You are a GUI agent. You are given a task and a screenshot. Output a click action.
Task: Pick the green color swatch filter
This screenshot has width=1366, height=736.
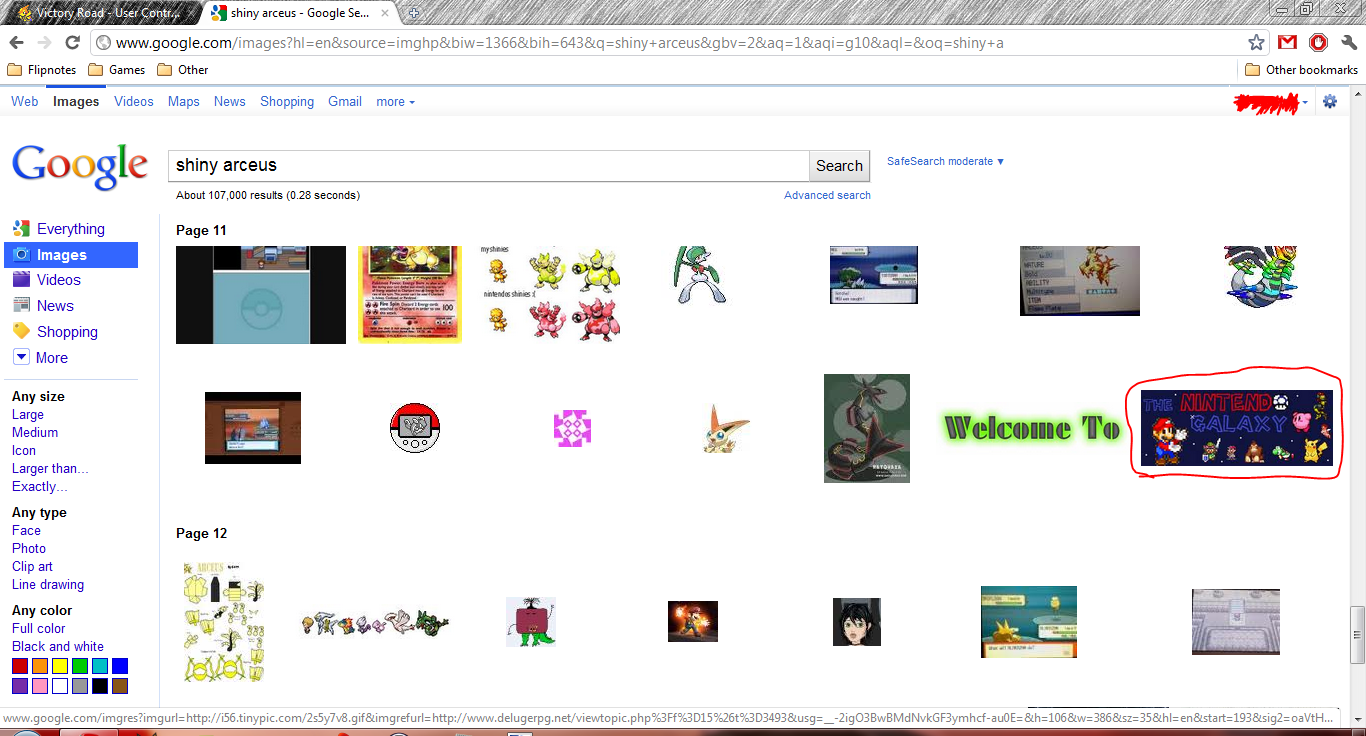[80, 666]
